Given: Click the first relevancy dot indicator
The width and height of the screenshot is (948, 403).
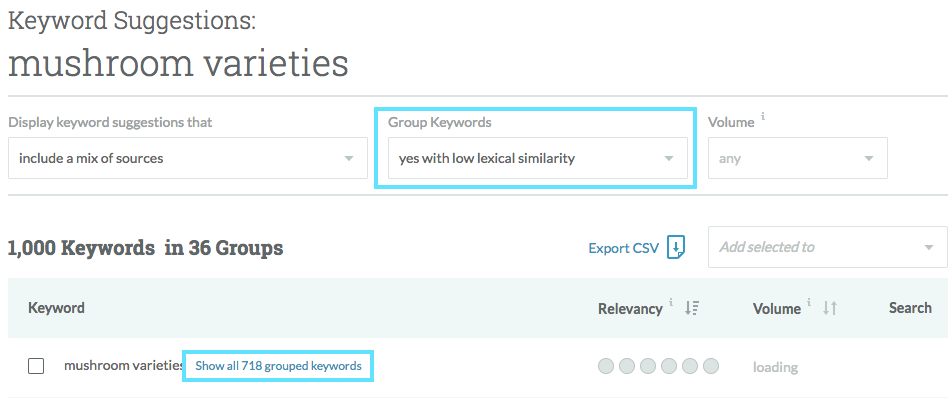Looking at the screenshot, I should pyautogui.click(x=606, y=367).
